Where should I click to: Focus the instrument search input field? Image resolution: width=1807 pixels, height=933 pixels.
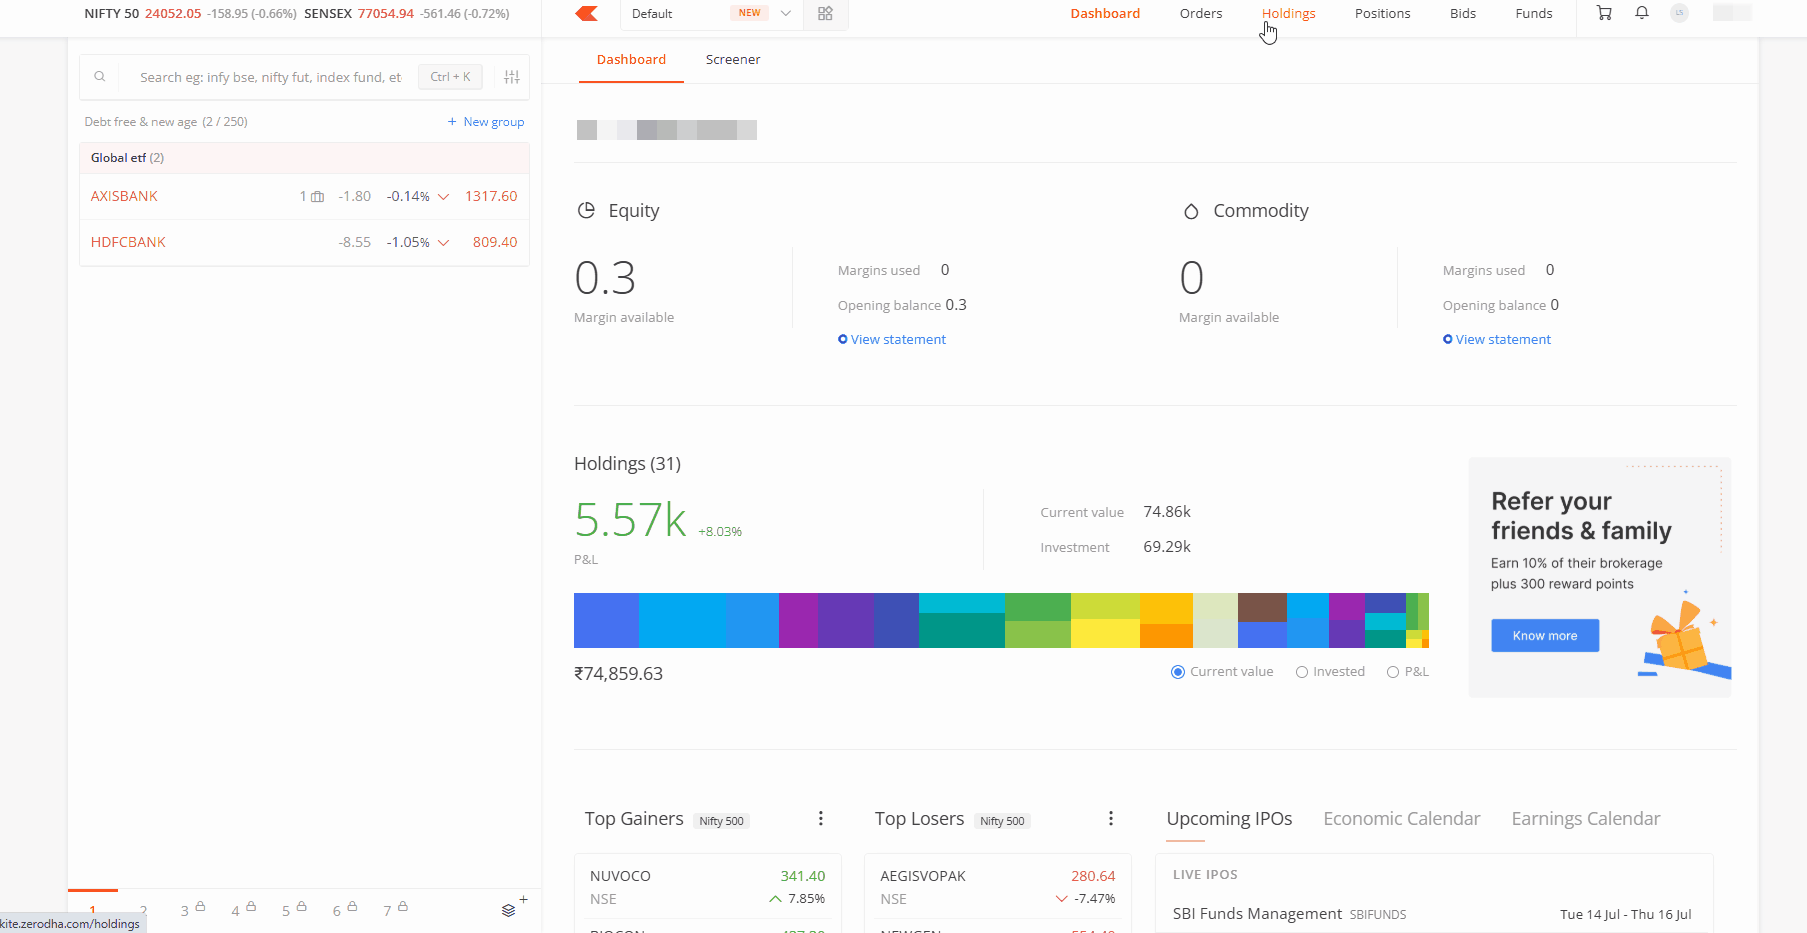[270, 77]
